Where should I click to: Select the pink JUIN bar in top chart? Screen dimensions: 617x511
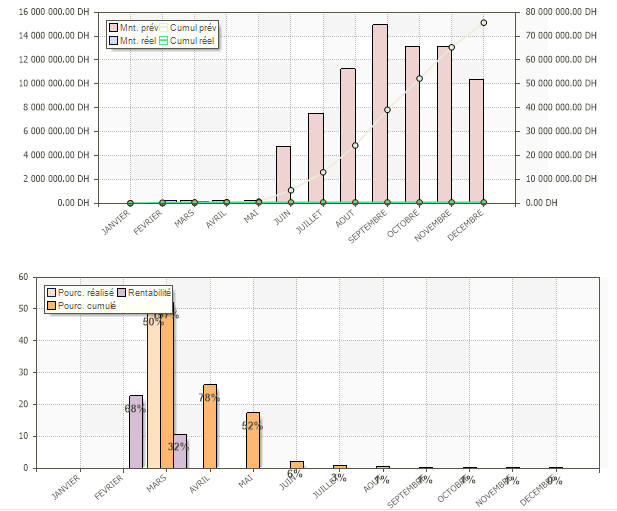(x=283, y=174)
